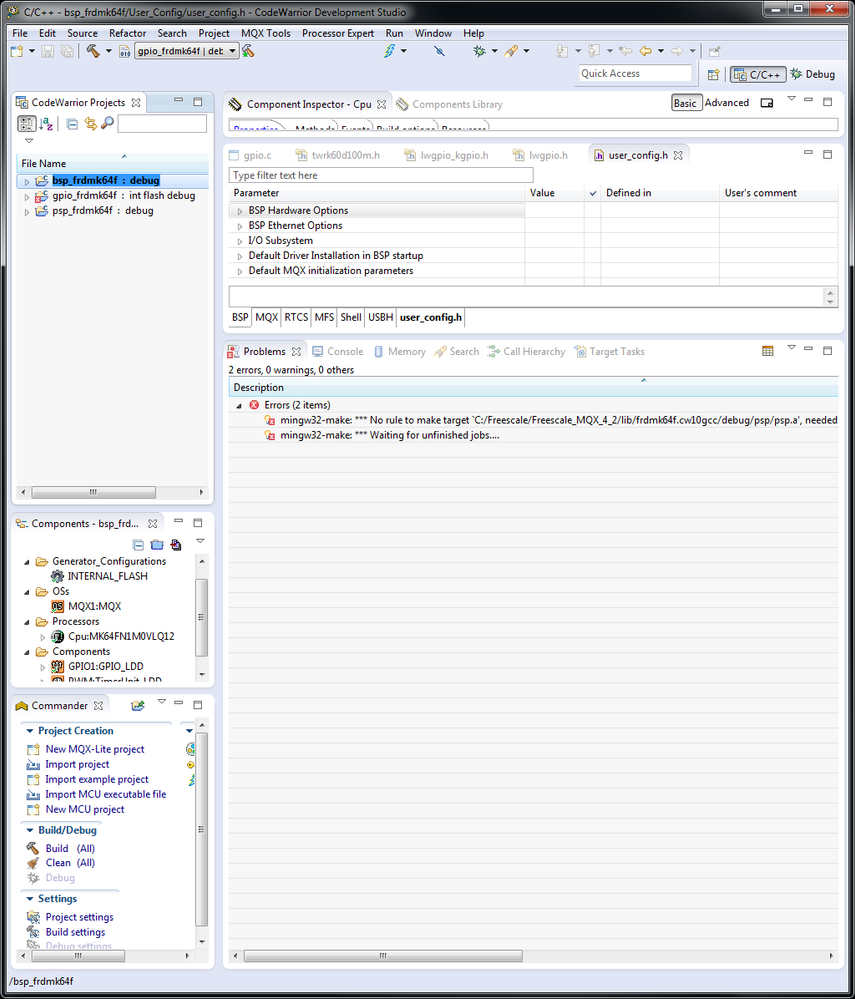Click Generate Processor Expert code icon
Image resolution: width=855 pixels, height=999 pixels.
click(175, 545)
